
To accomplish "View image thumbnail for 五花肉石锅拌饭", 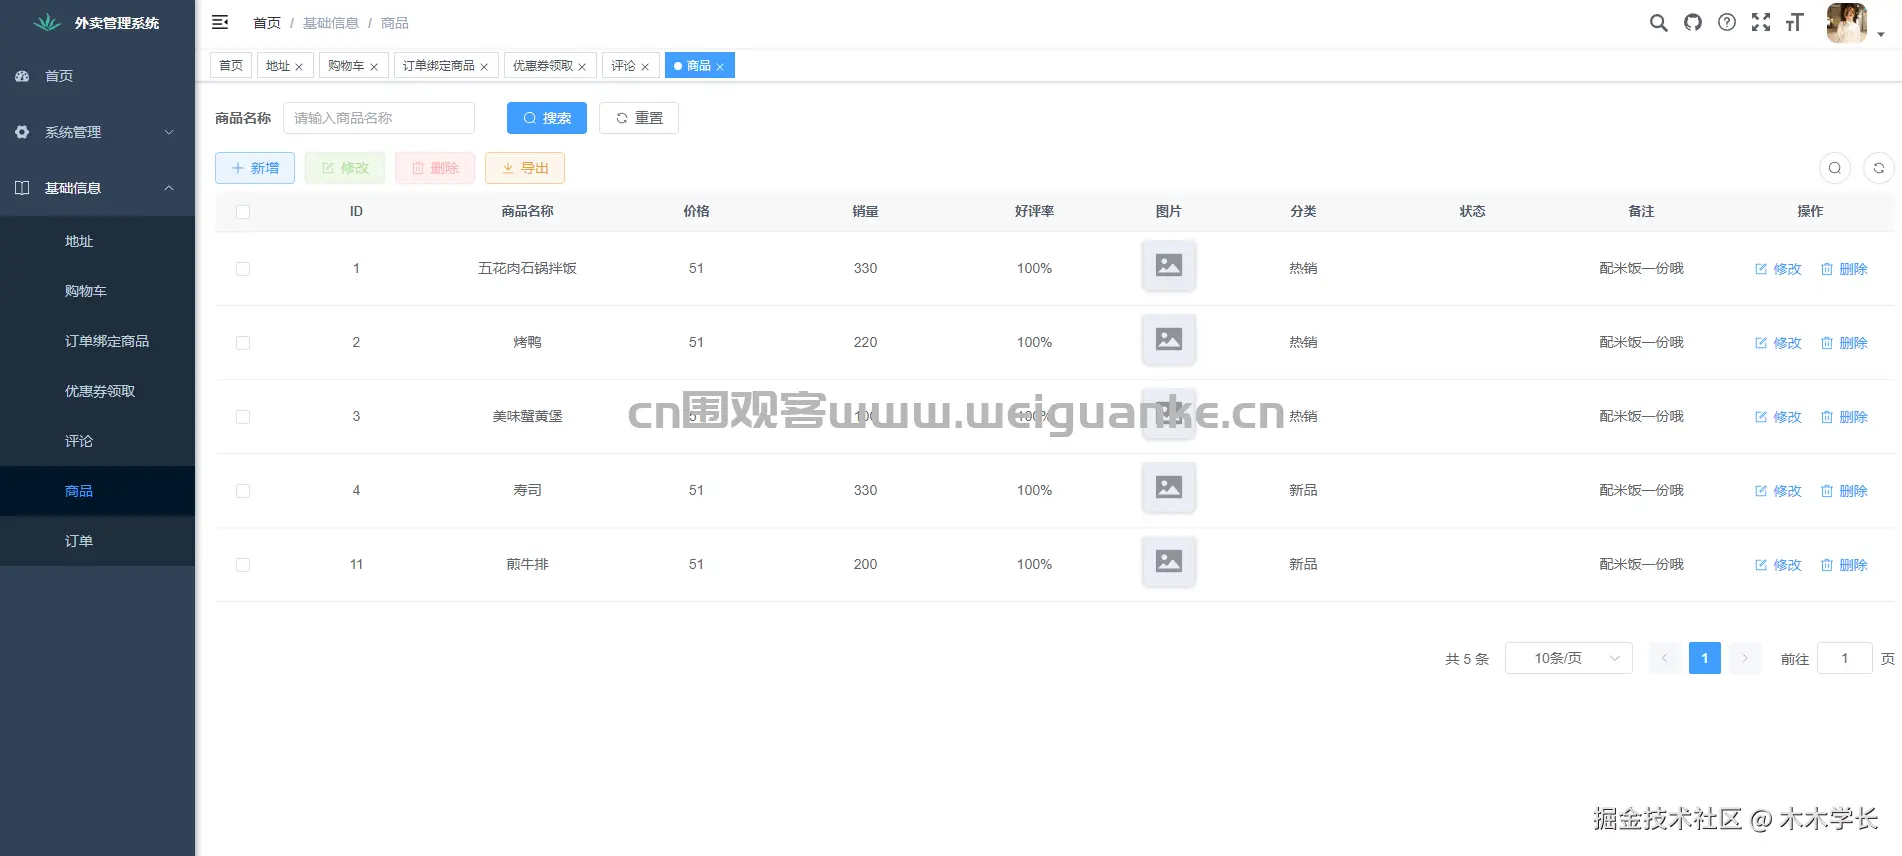I will (1168, 265).
